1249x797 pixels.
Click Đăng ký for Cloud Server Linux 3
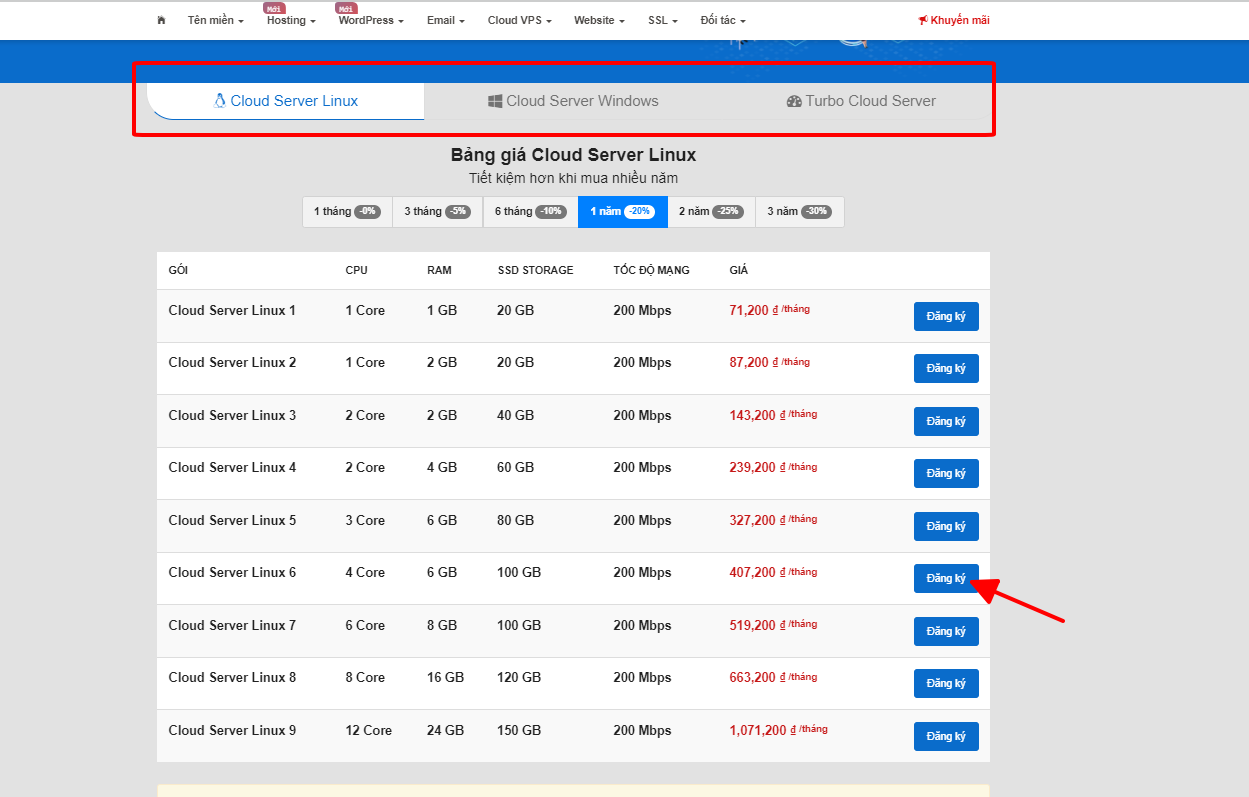coord(946,421)
